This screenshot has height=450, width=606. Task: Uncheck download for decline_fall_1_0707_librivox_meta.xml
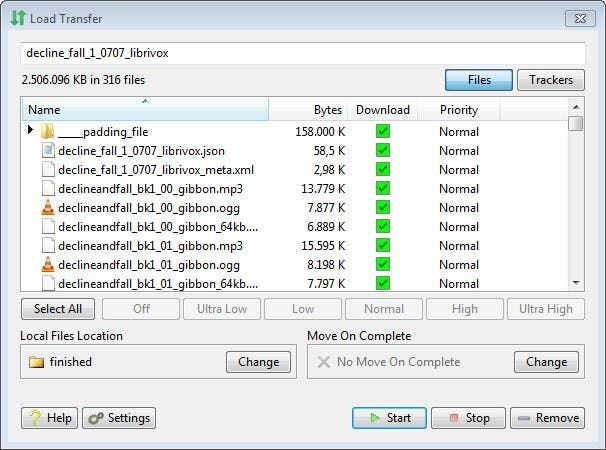point(383,169)
